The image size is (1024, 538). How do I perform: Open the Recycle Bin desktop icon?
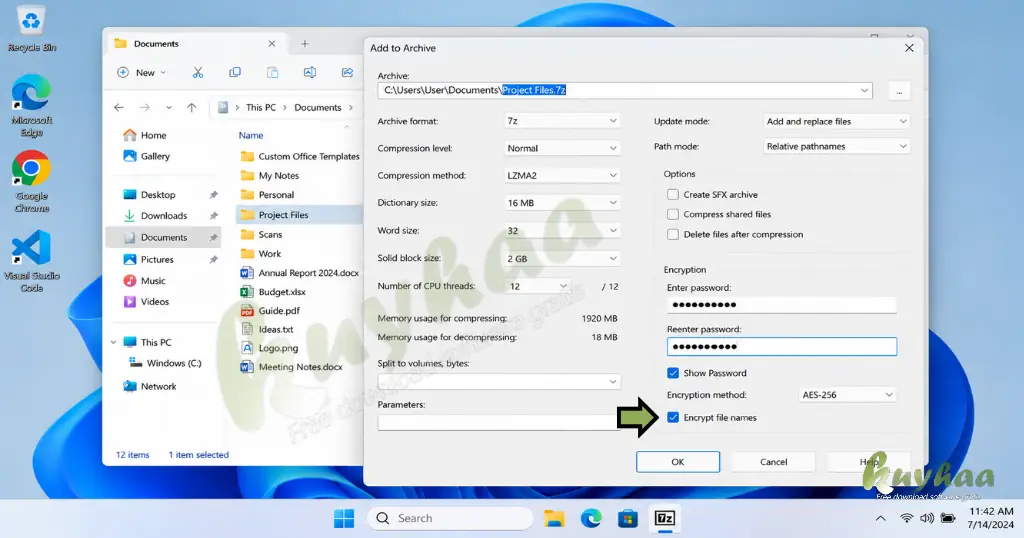click(31, 29)
